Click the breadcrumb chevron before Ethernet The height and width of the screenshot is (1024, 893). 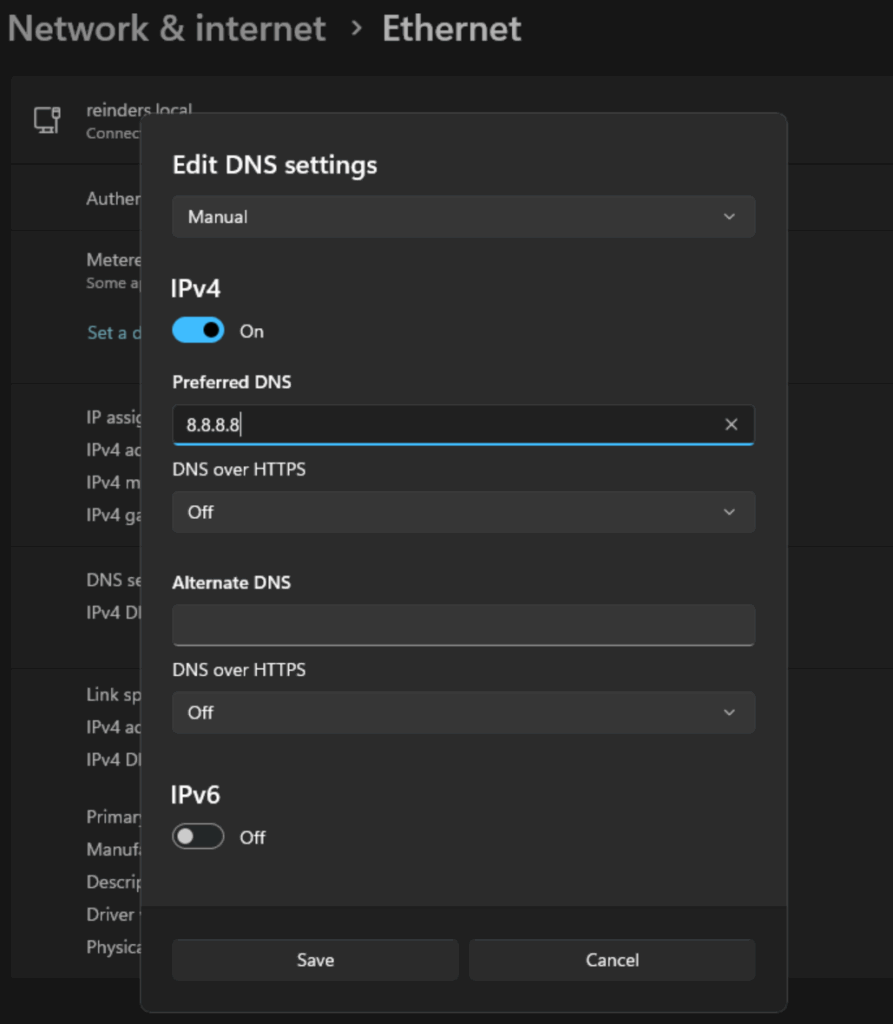pyautogui.click(x=356, y=29)
